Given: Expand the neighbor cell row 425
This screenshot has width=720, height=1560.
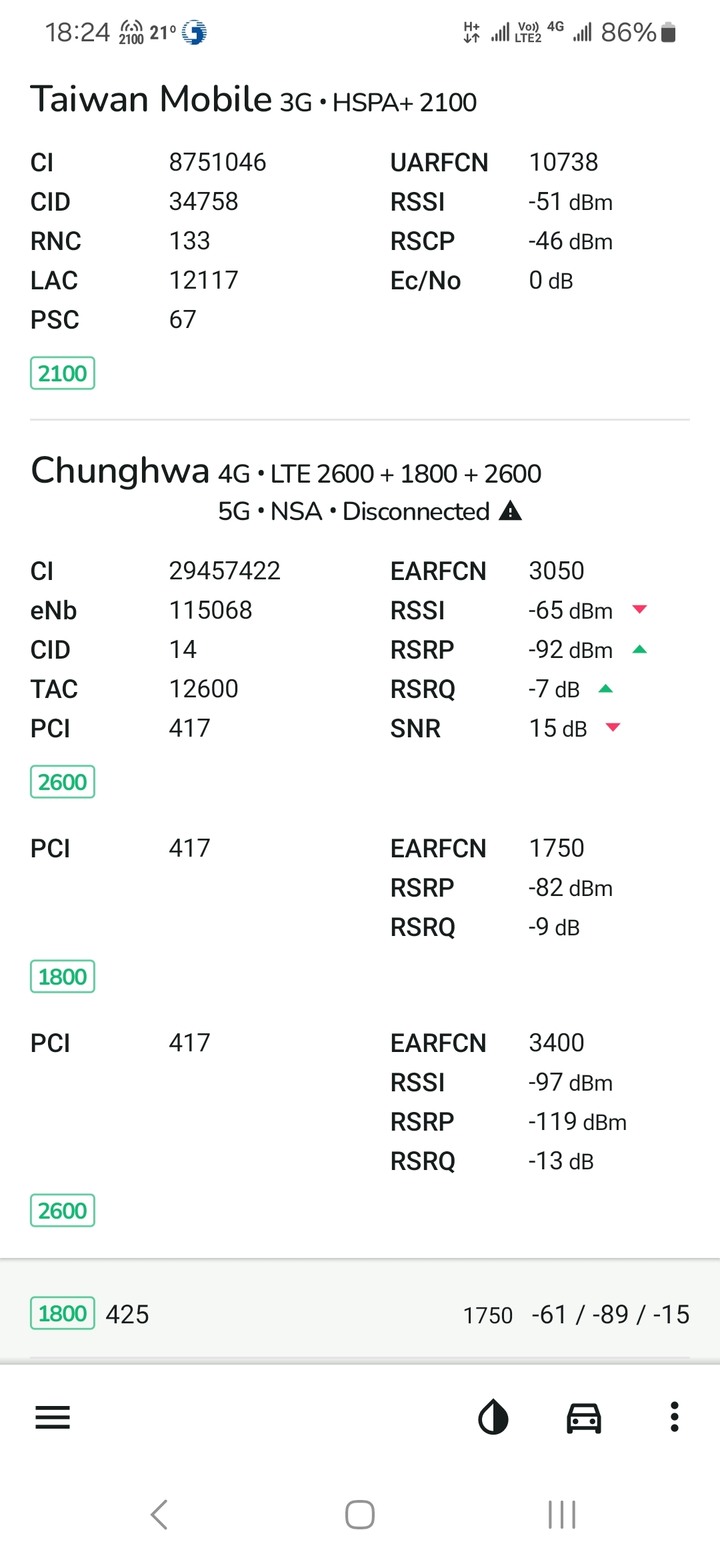Looking at the screenshot, I should click(360, 1313).
